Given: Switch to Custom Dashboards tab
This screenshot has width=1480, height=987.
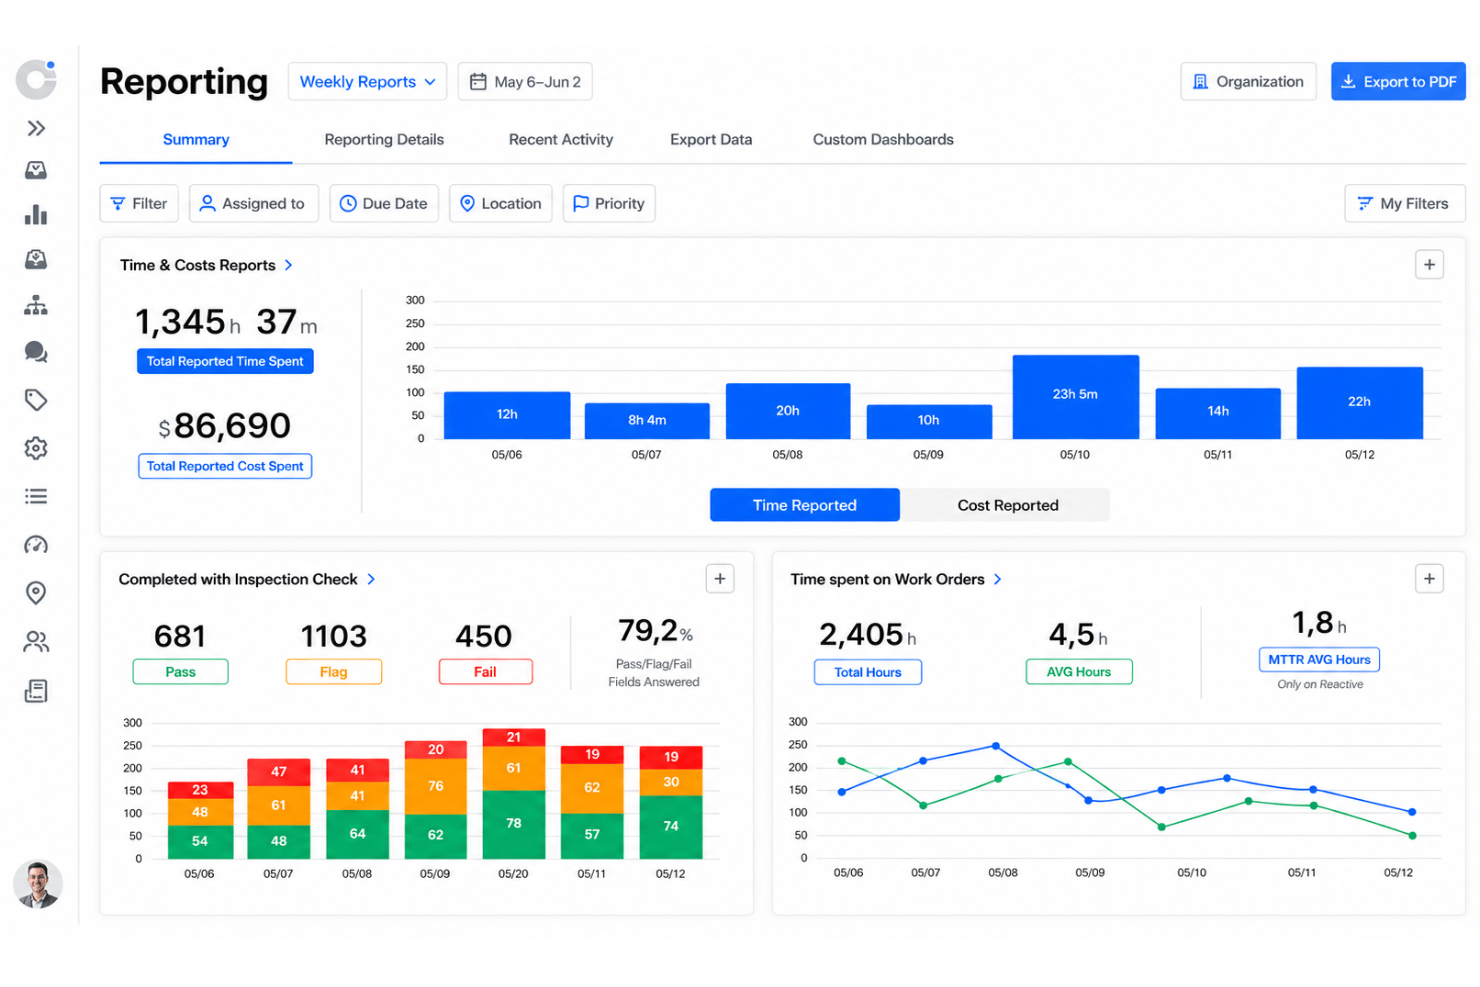Looking at the screenshot, I should tap(883, 140).
